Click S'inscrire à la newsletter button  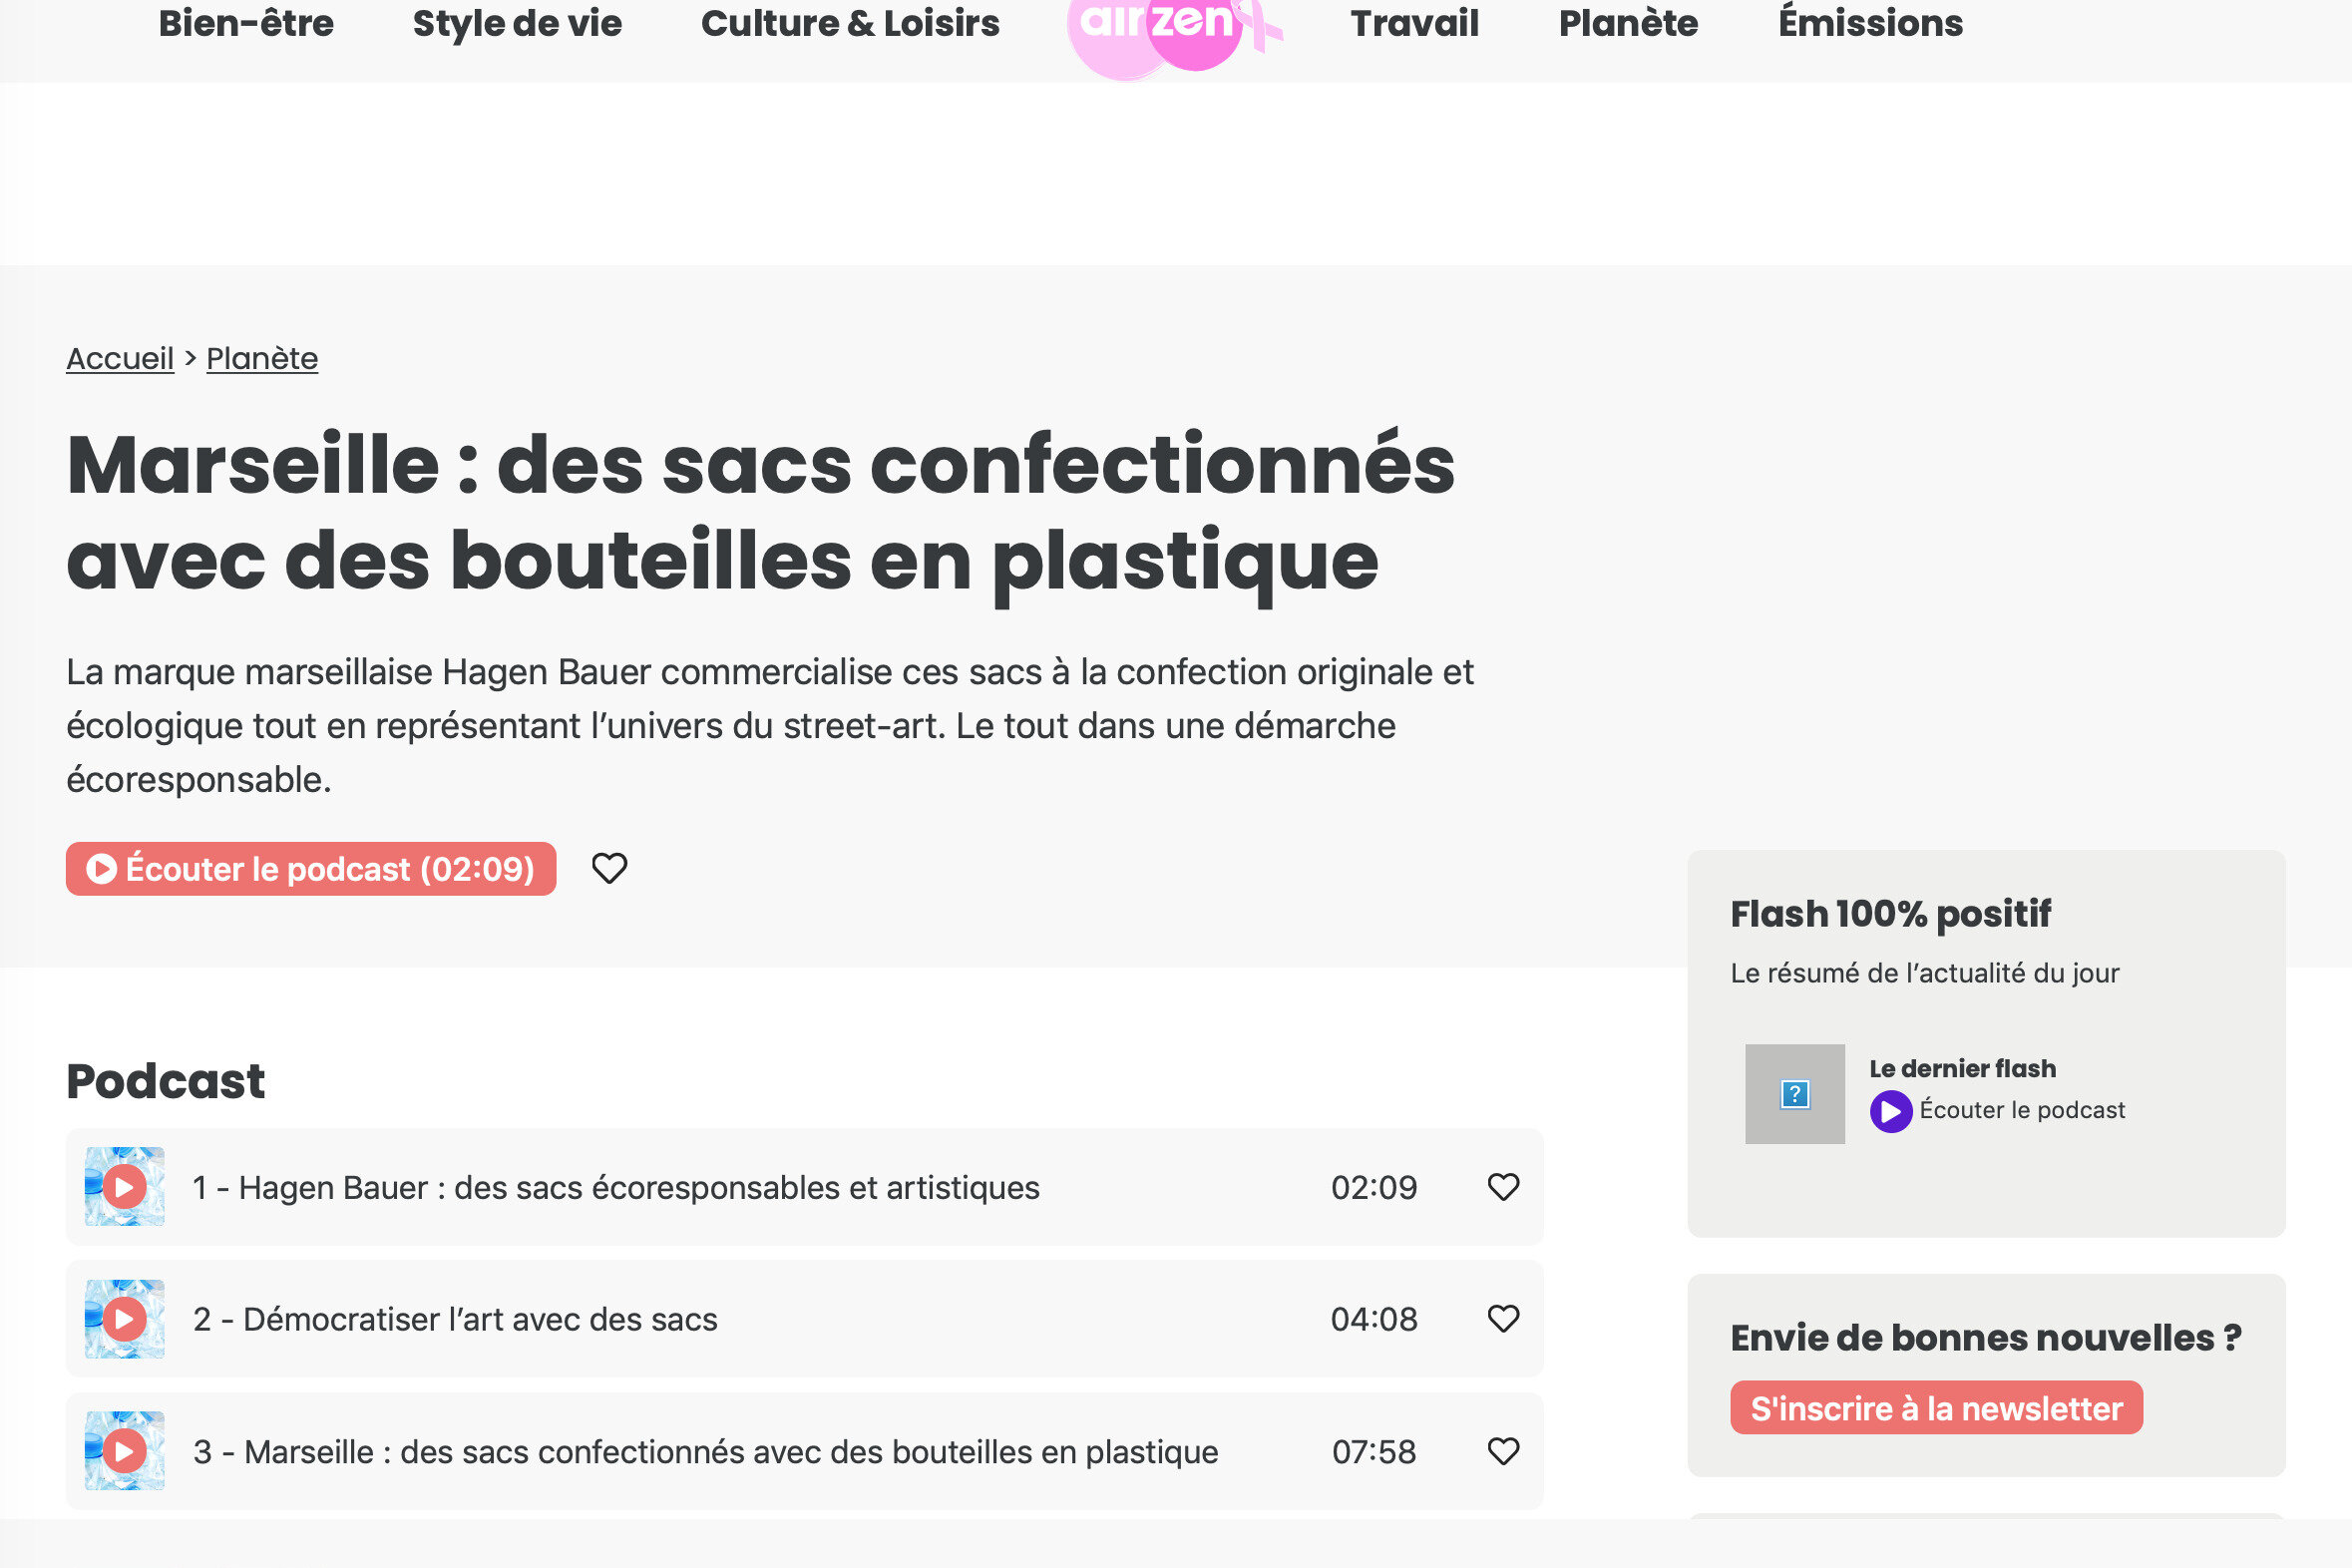[1936, 1408]
